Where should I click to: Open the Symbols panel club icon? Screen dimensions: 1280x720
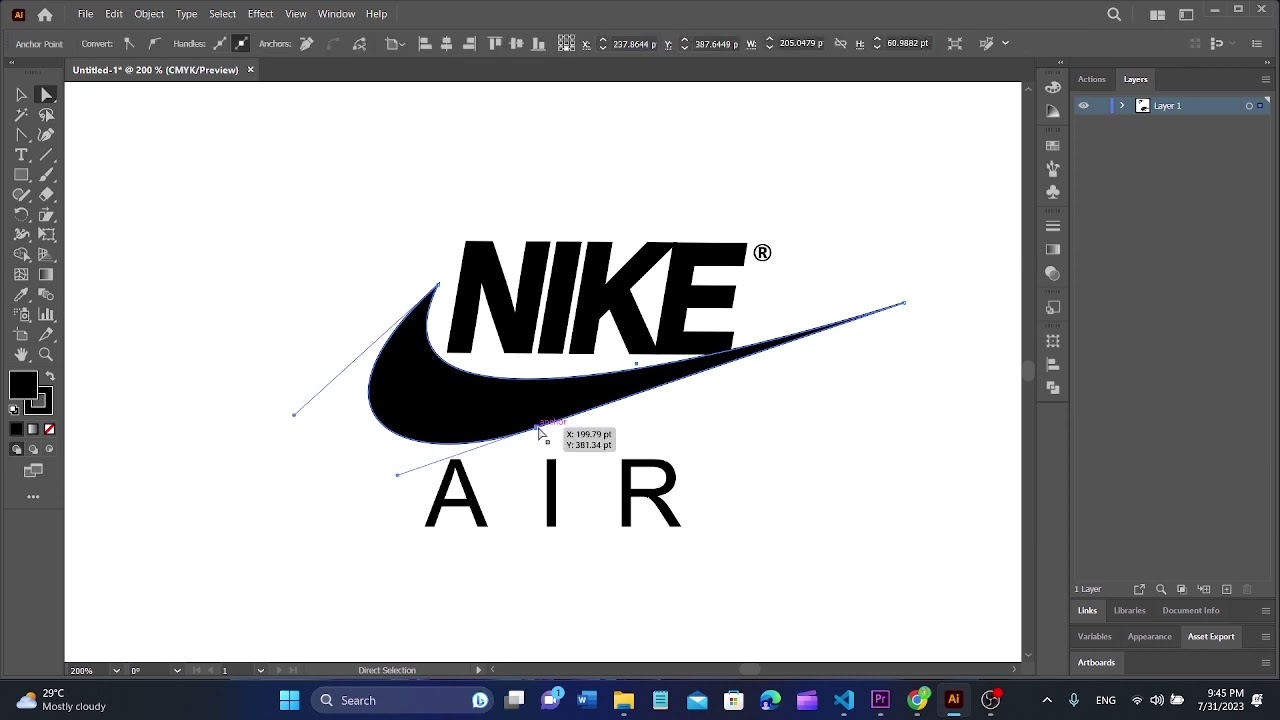(x=1053, y=192)
